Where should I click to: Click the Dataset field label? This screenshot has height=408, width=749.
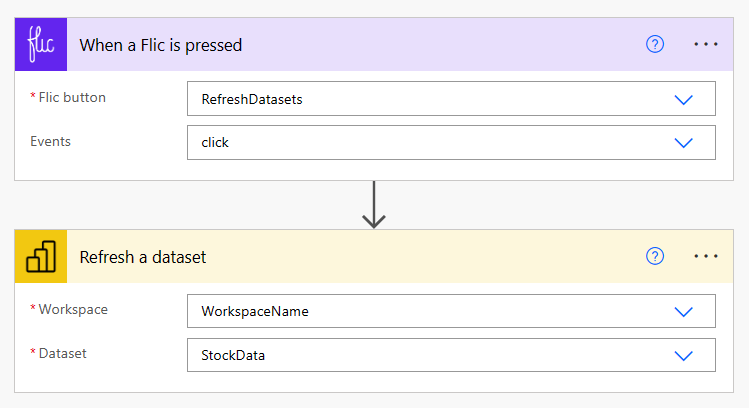pos(61,354)
